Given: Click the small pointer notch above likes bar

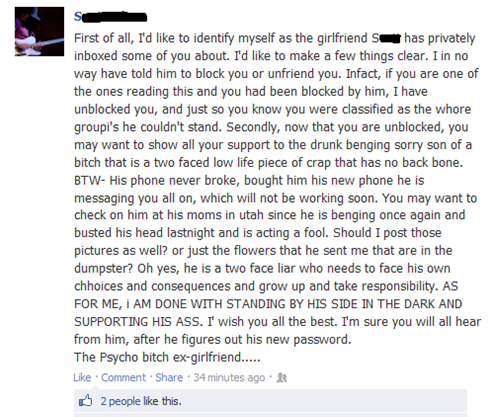Looking at the screenshot, I should click(x=96, y=387).
